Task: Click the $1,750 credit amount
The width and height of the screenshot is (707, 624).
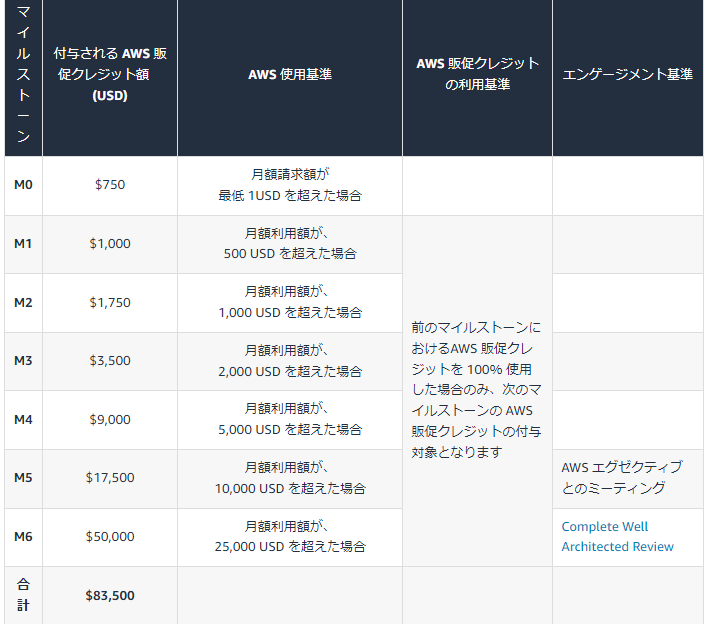Action: [110, 303]
